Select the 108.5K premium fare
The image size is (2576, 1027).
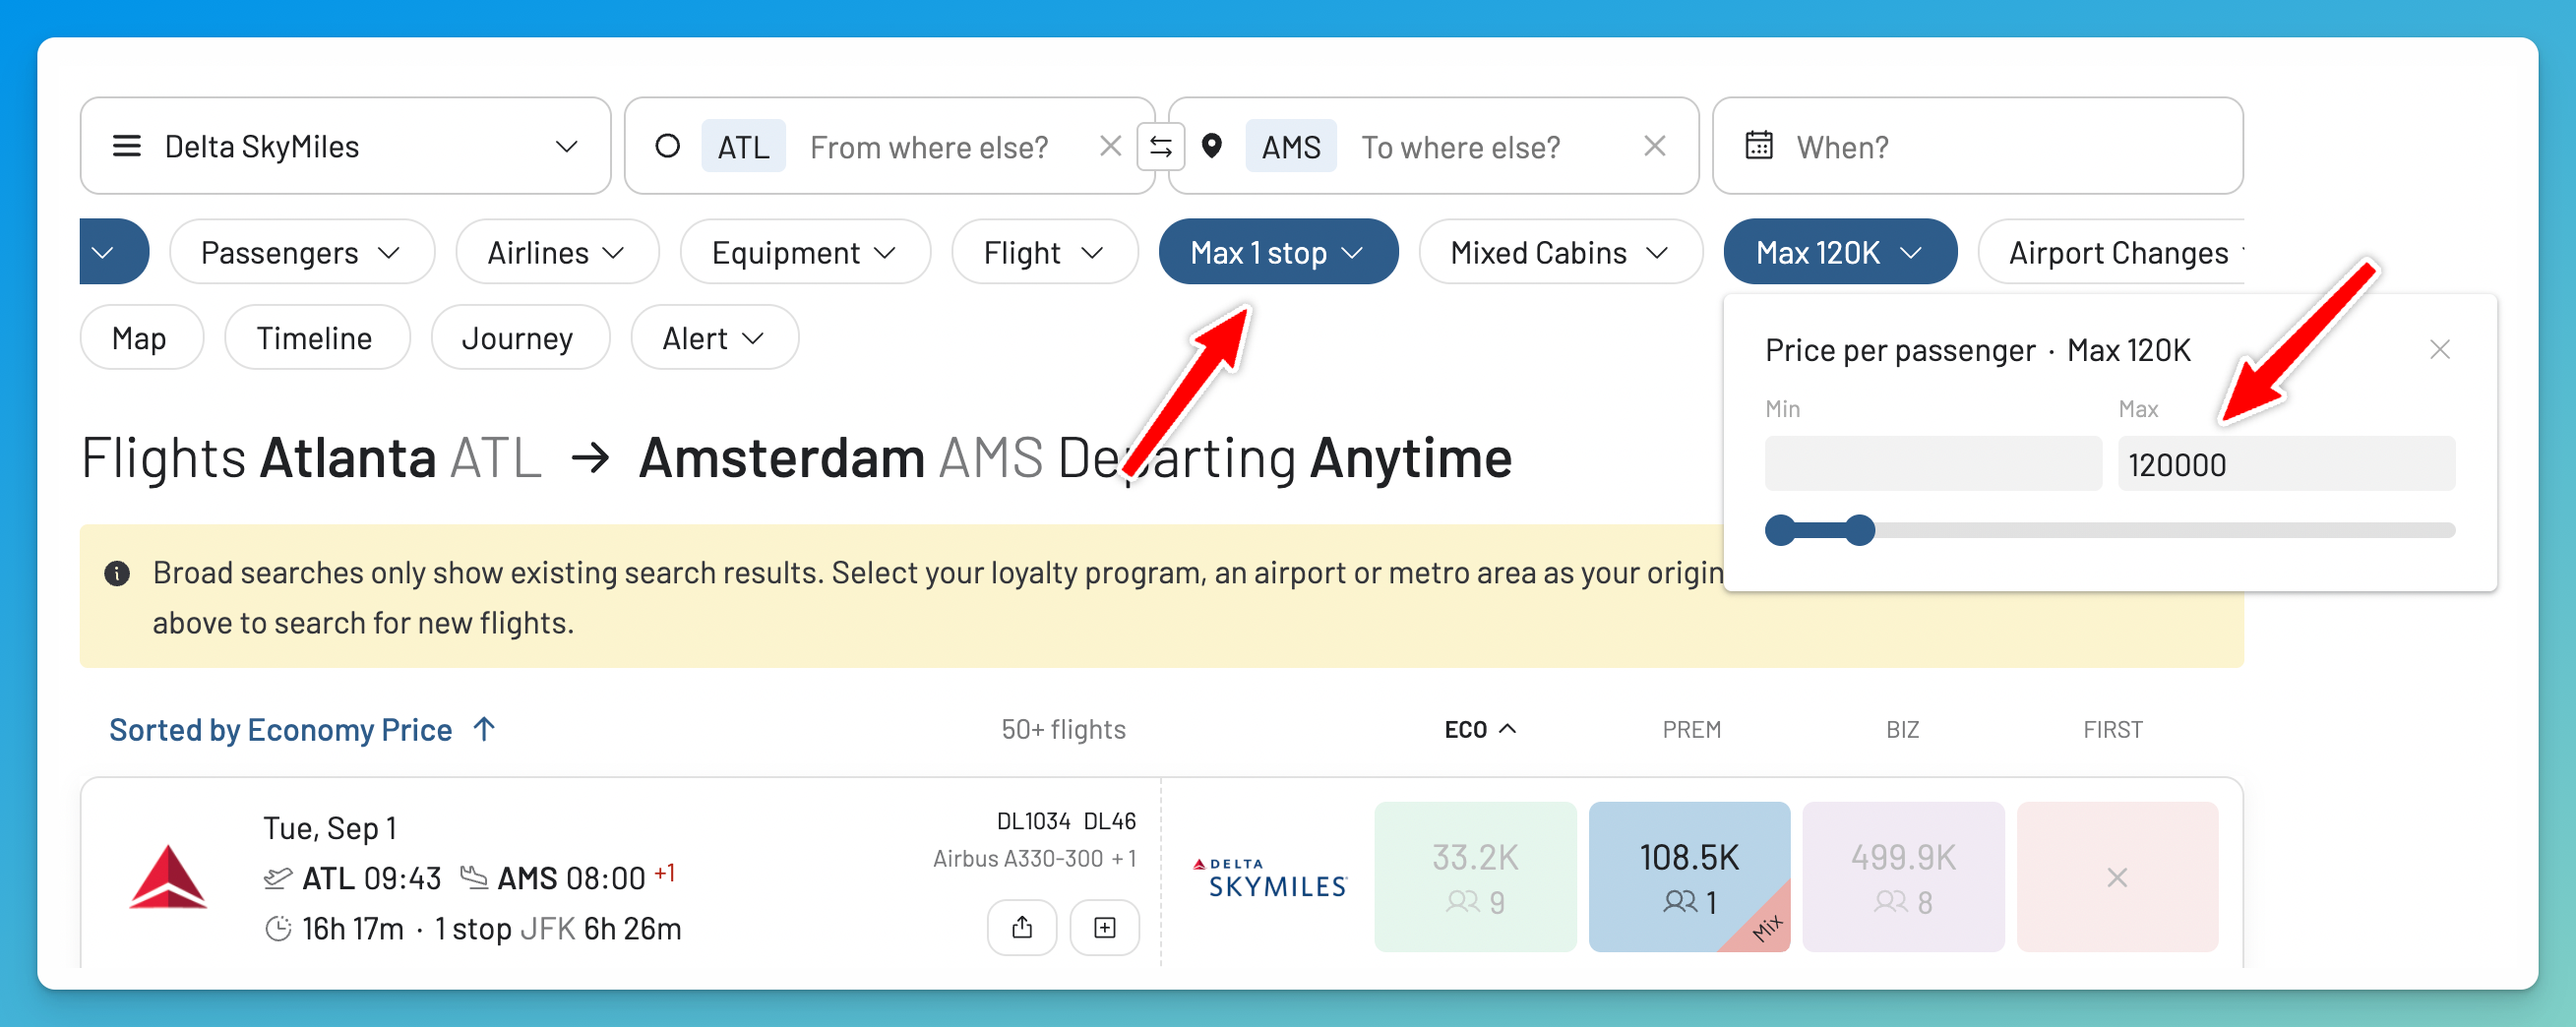click(1689, 876)
